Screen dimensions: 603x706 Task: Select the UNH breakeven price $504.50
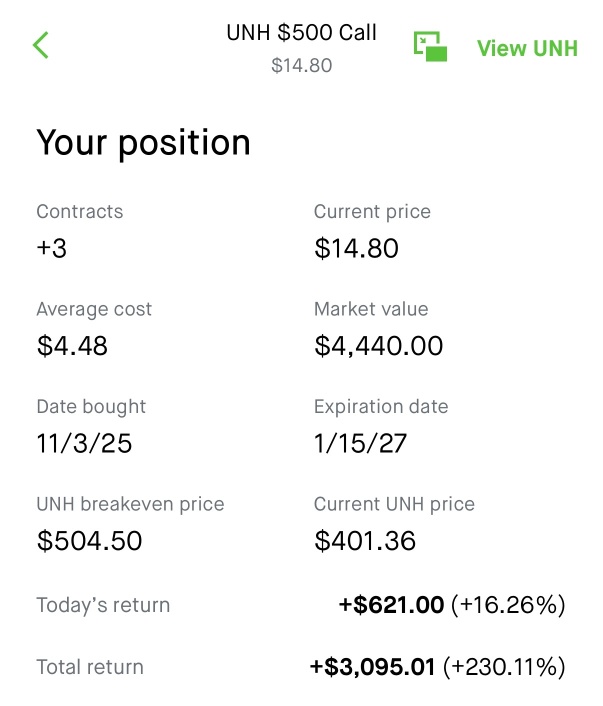click(x=89, y=541)
